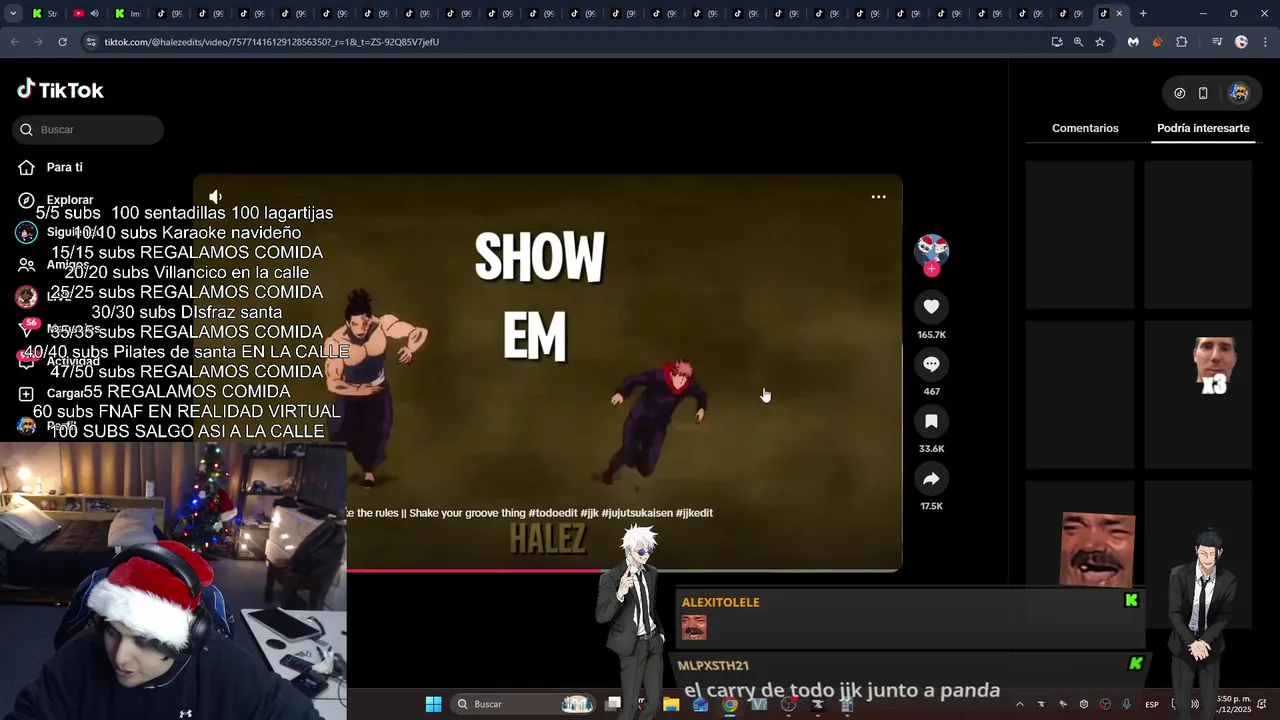This screenshot has height=720, width=1280.
Task: Open the video author's avatar
Action: tap(932, 249)
